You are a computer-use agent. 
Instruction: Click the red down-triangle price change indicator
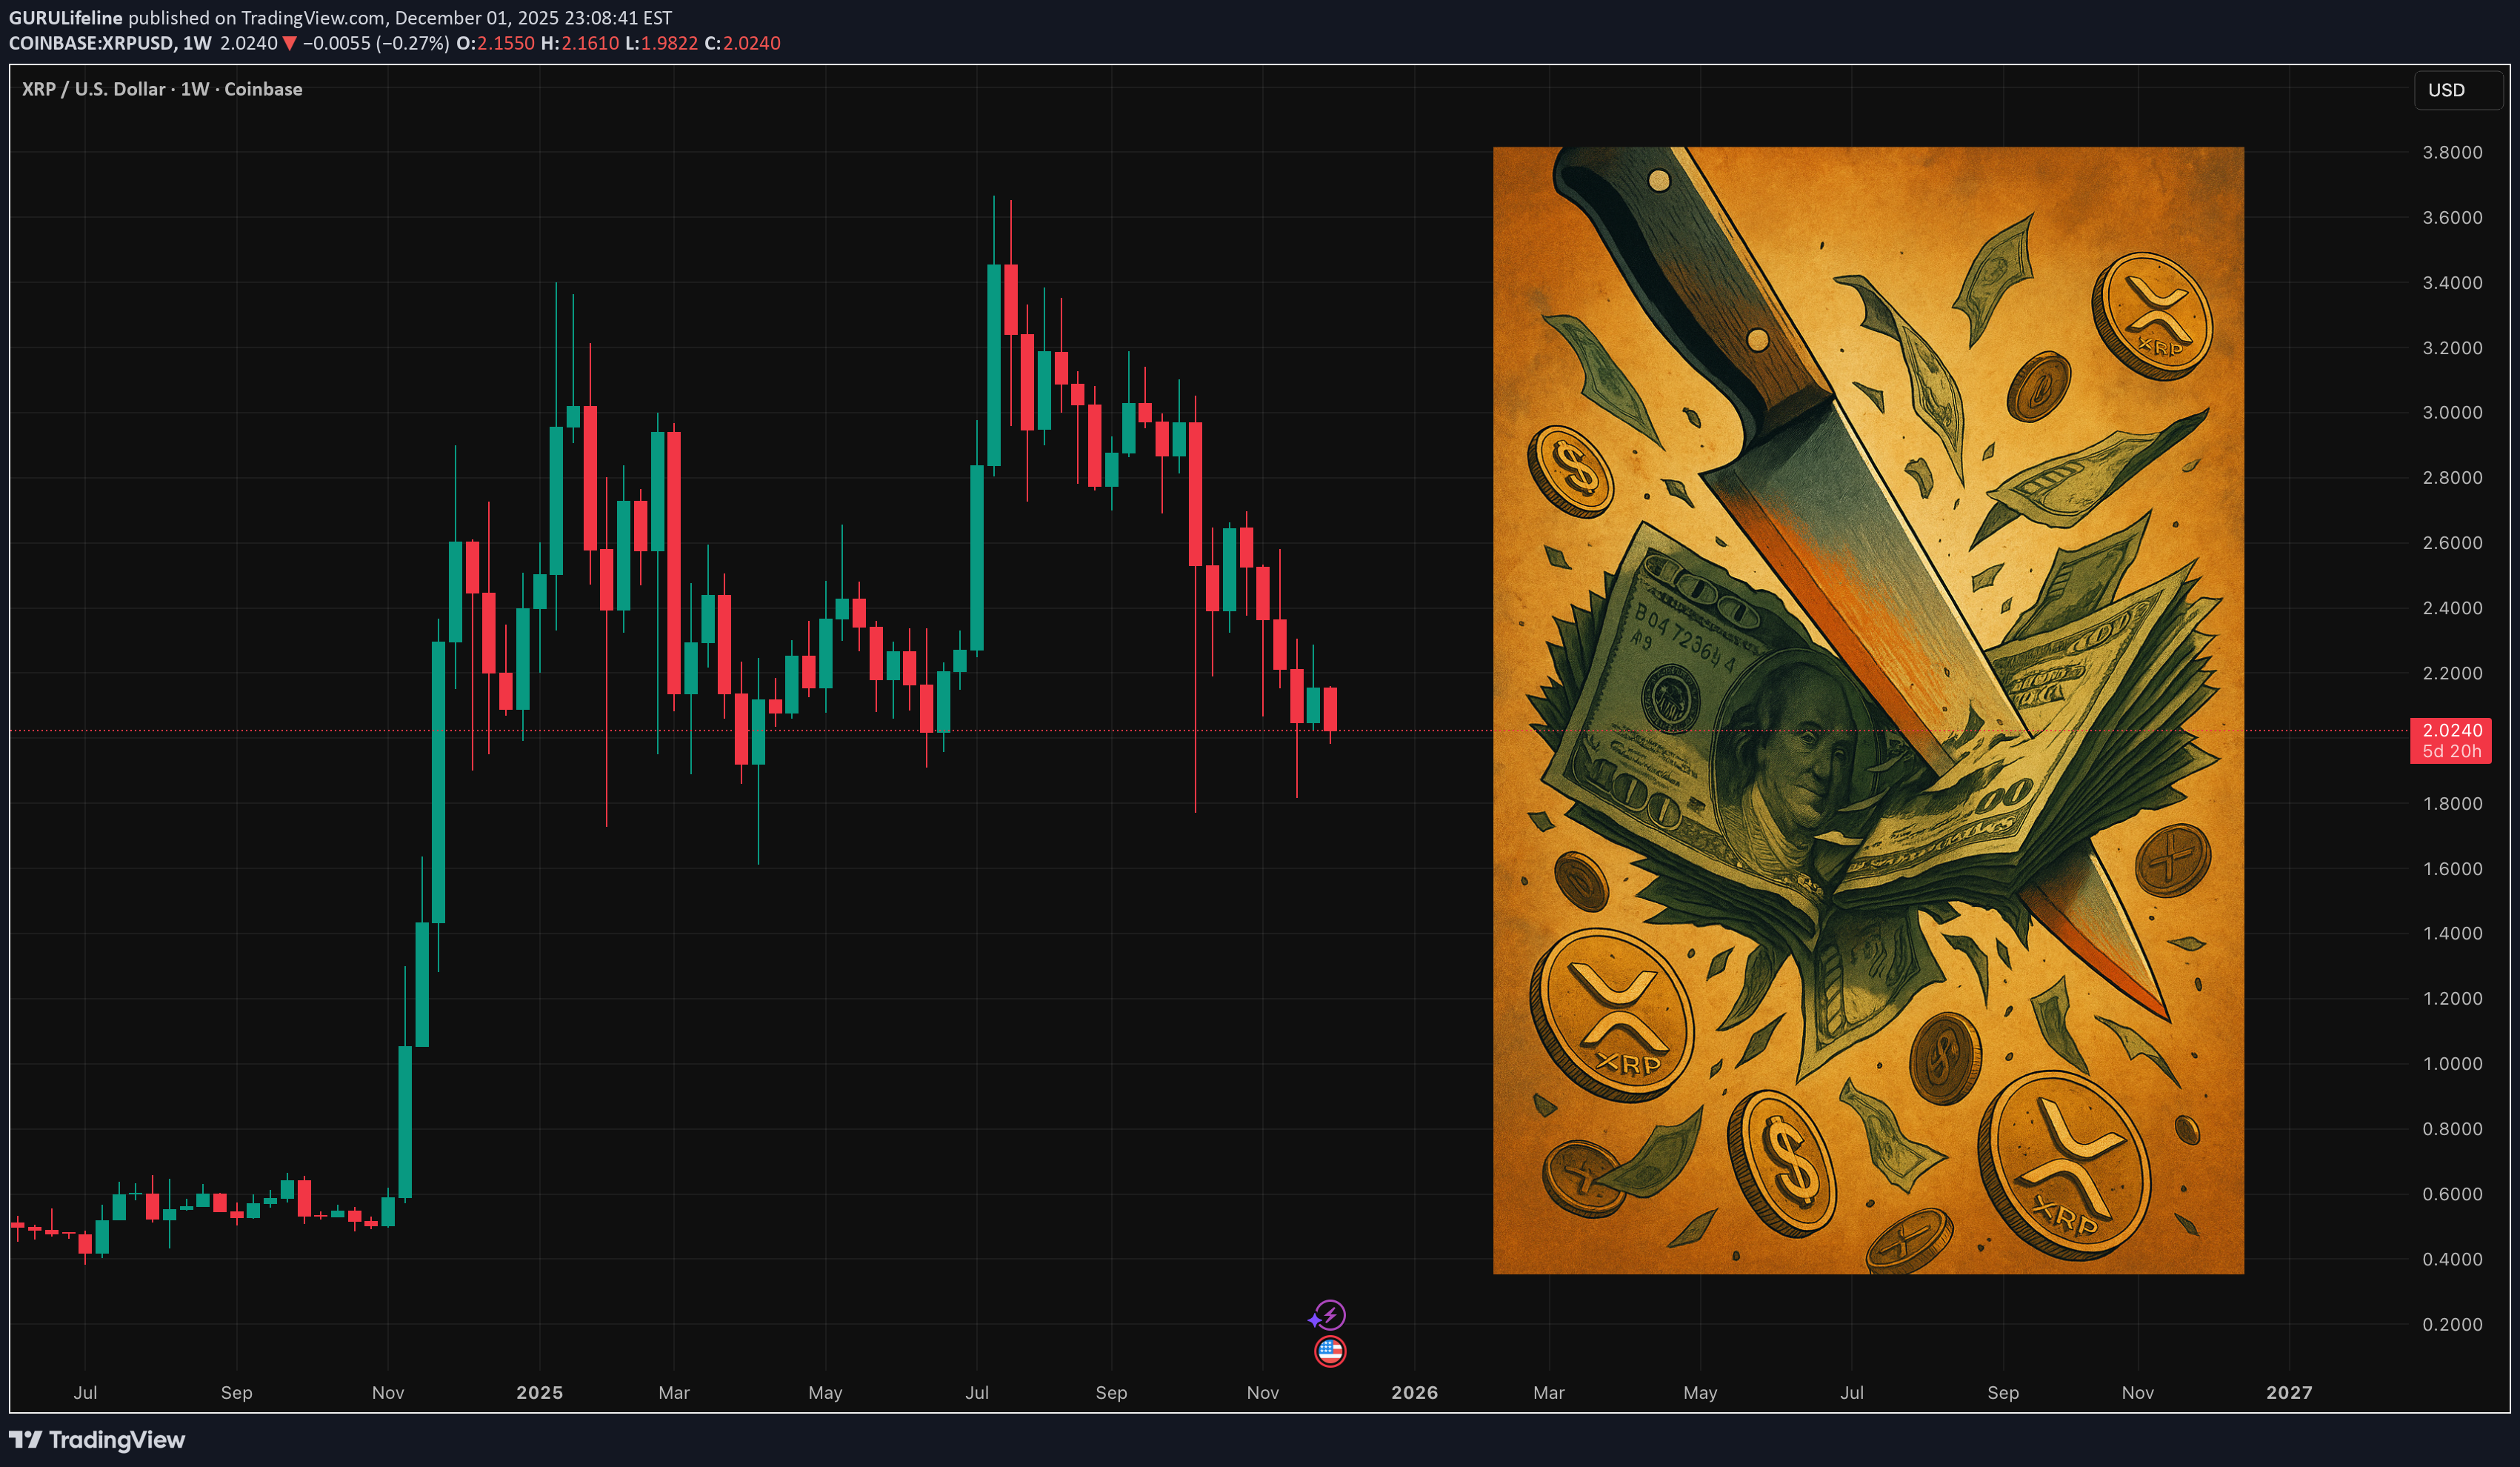point(289,43)
